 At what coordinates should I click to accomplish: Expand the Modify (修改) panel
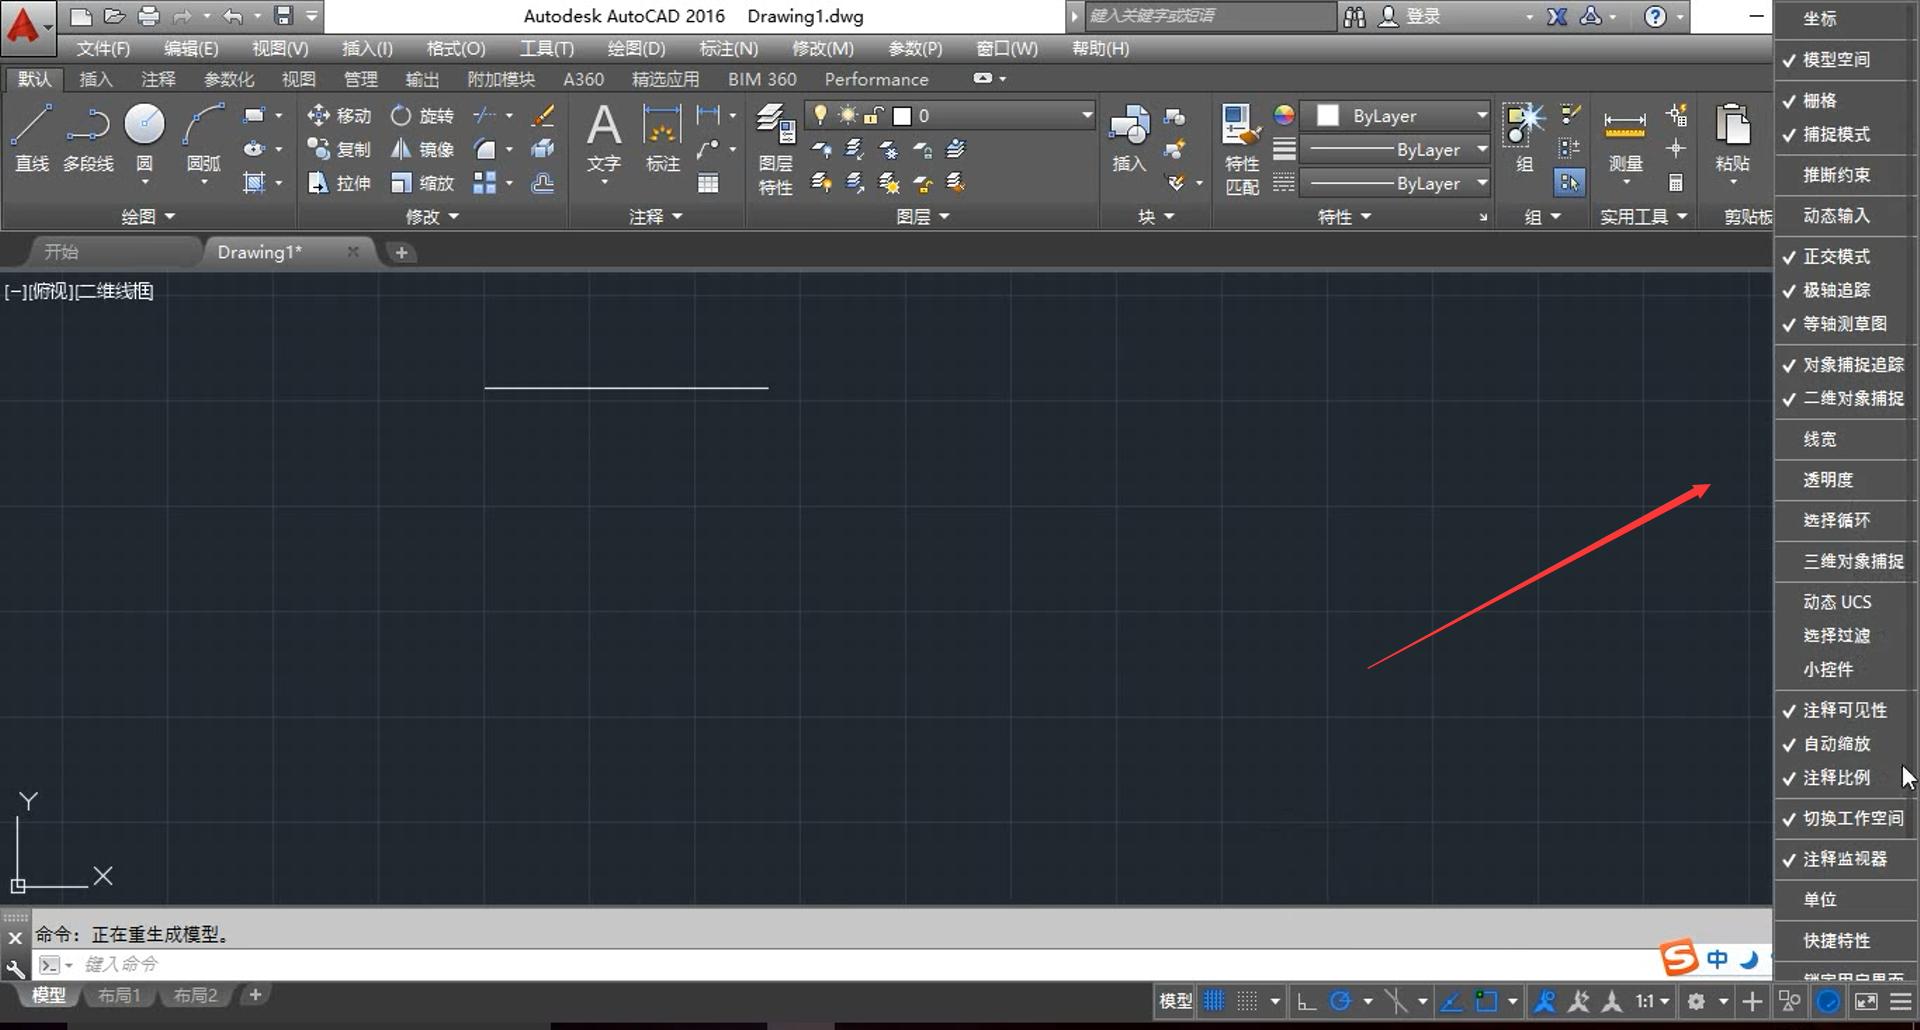tap(432, 217)
